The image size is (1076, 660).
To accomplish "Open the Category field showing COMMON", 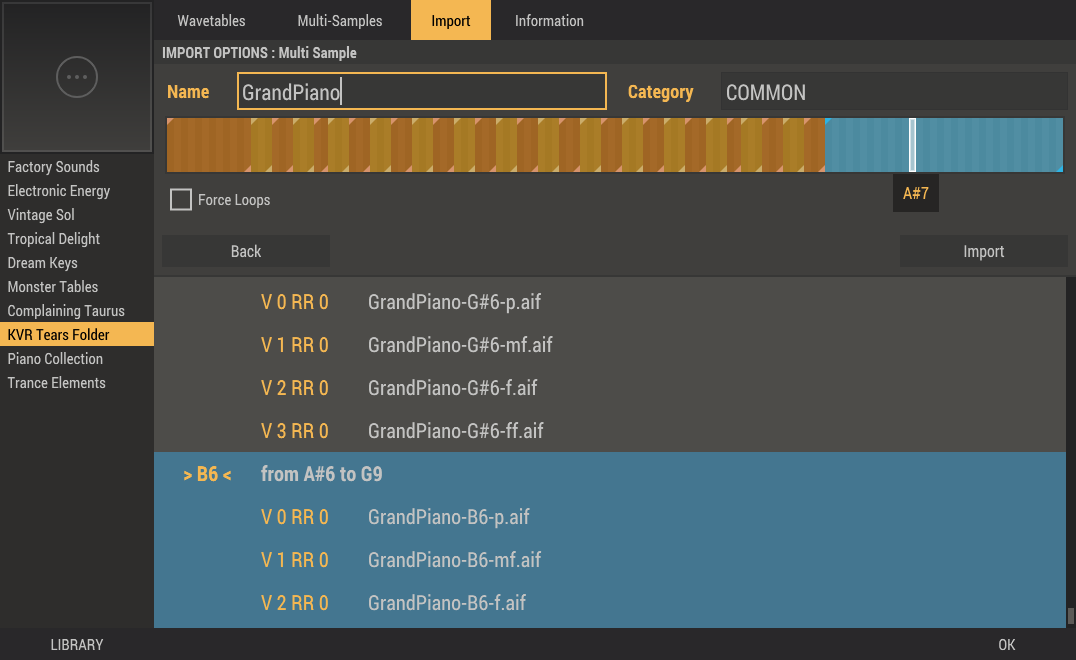I will click(x=893, y=92).
